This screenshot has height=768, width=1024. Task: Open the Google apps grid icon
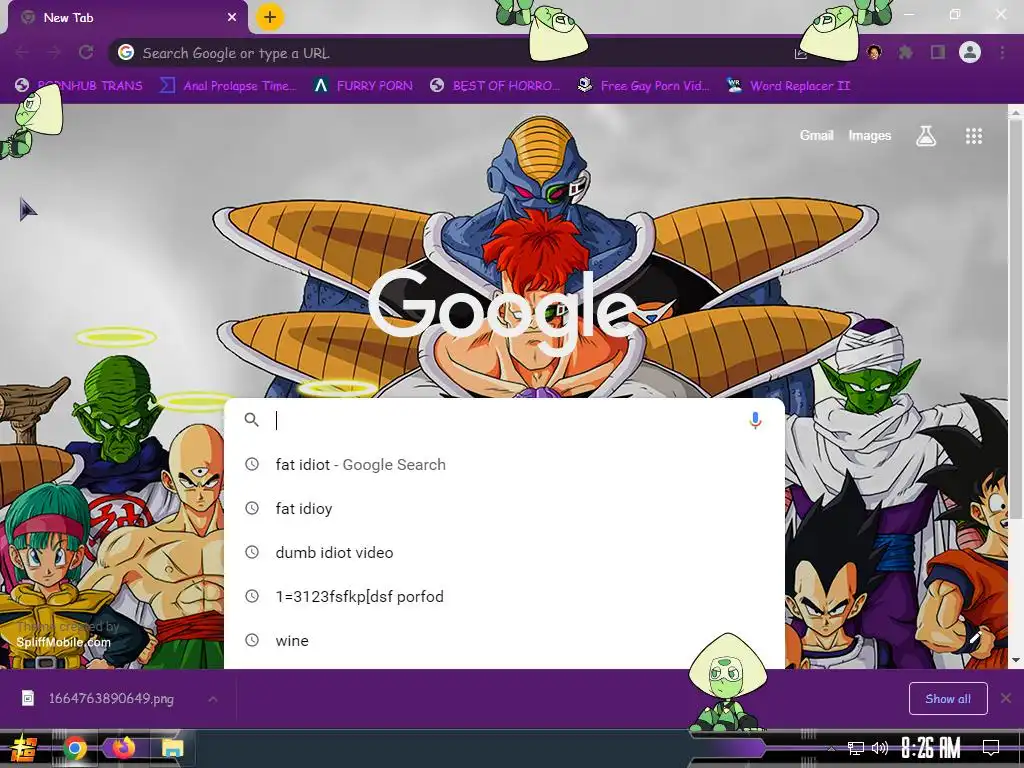click(x=974, y=136)
